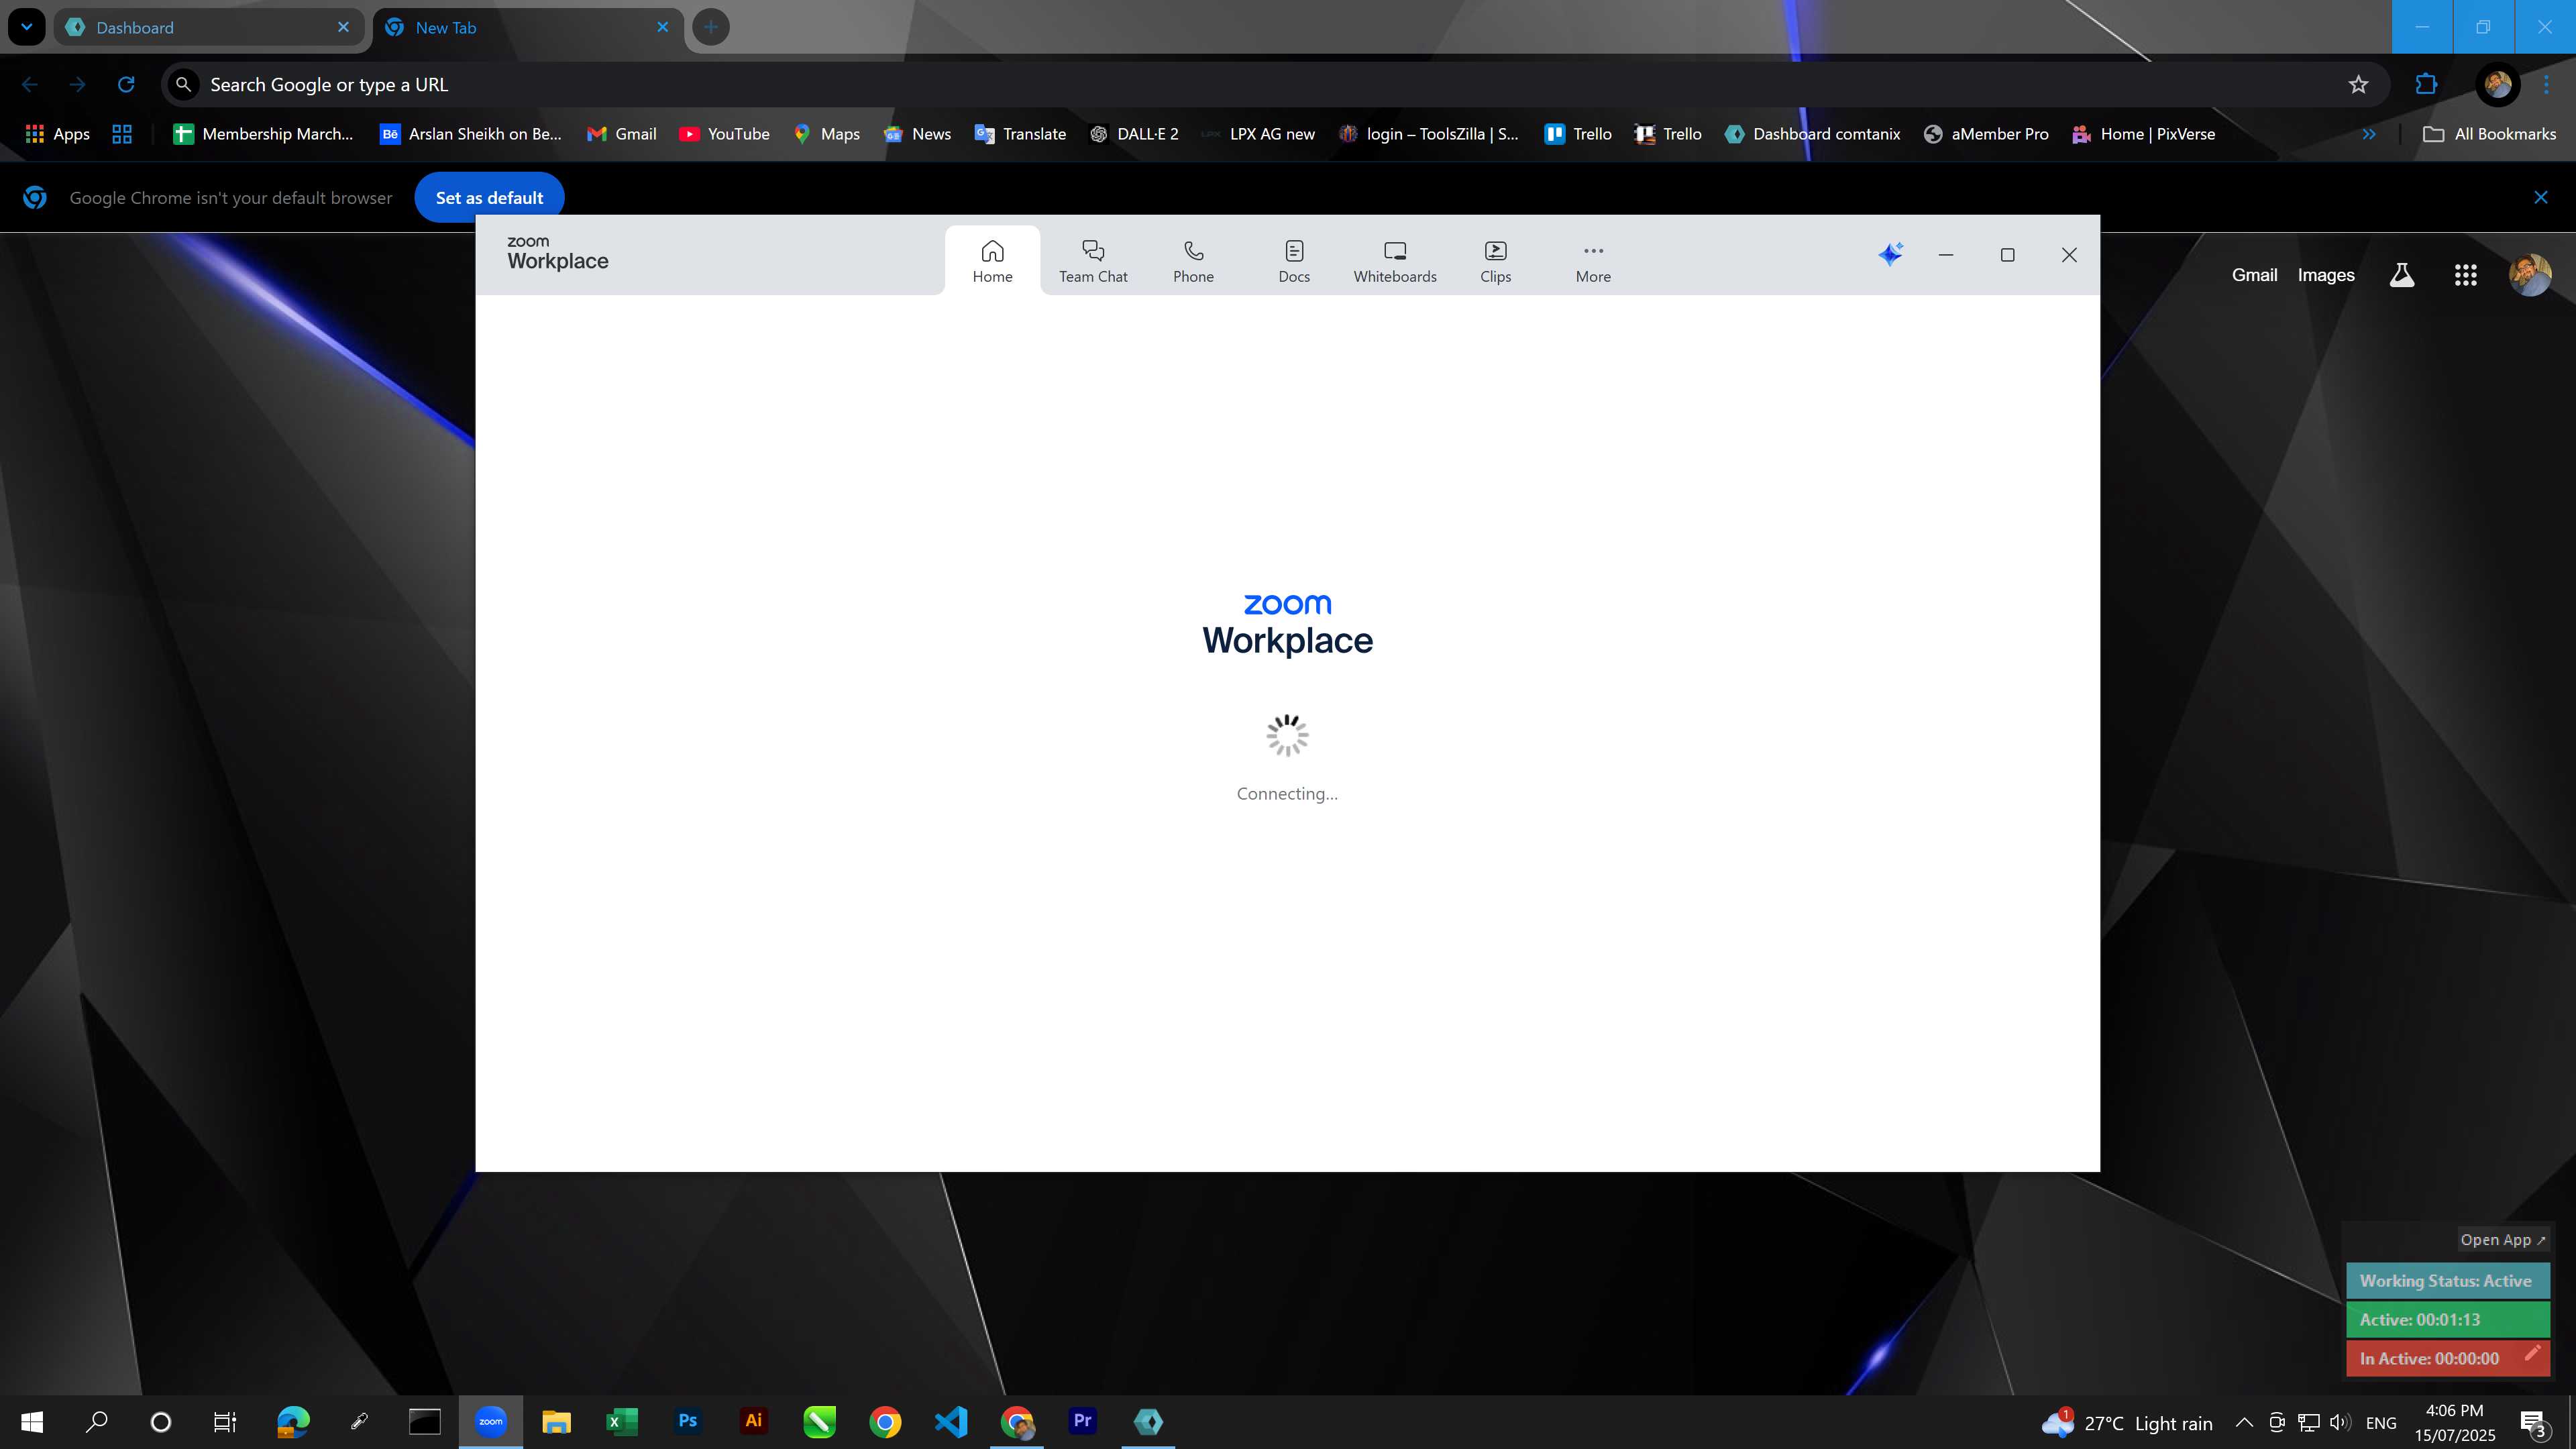Open the Docs tab in Zoom

pyautogui.click(x=1294, y=261)
